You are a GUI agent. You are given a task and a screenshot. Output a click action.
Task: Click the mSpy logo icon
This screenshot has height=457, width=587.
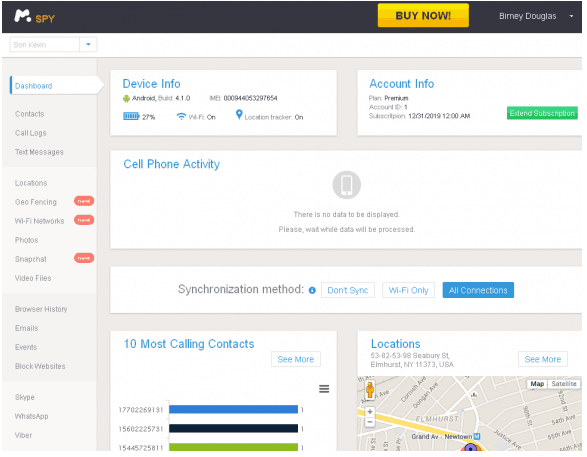coord(22,16)
